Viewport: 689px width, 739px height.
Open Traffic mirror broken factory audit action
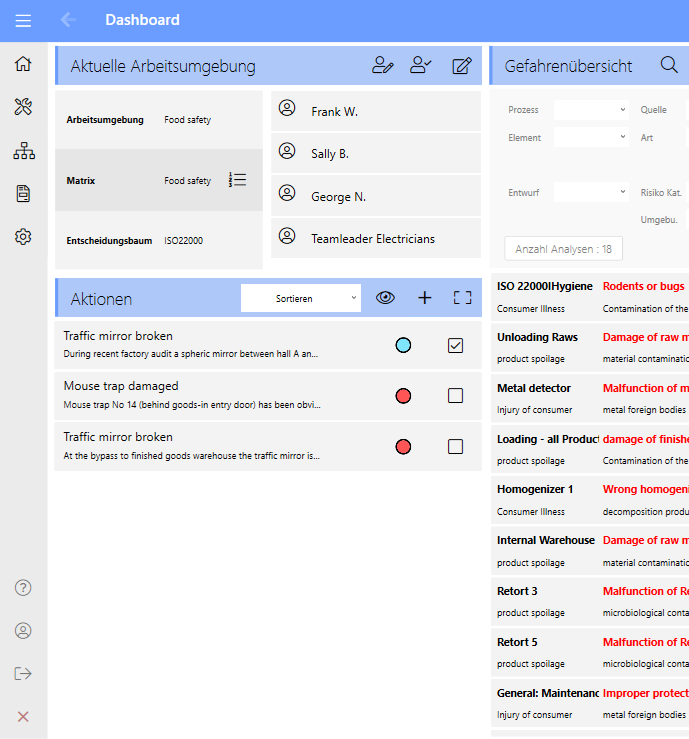(268, 345)
